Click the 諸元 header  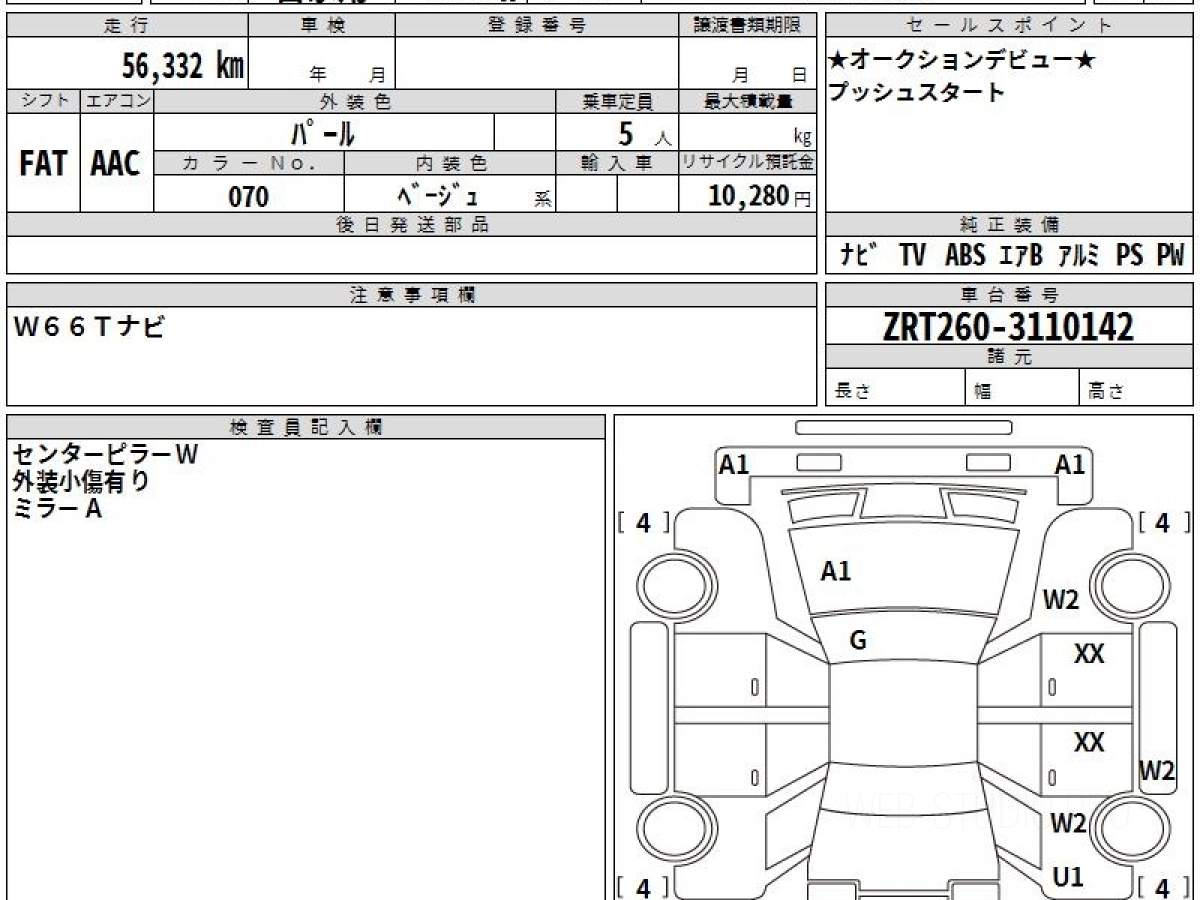pos(1009,357)
